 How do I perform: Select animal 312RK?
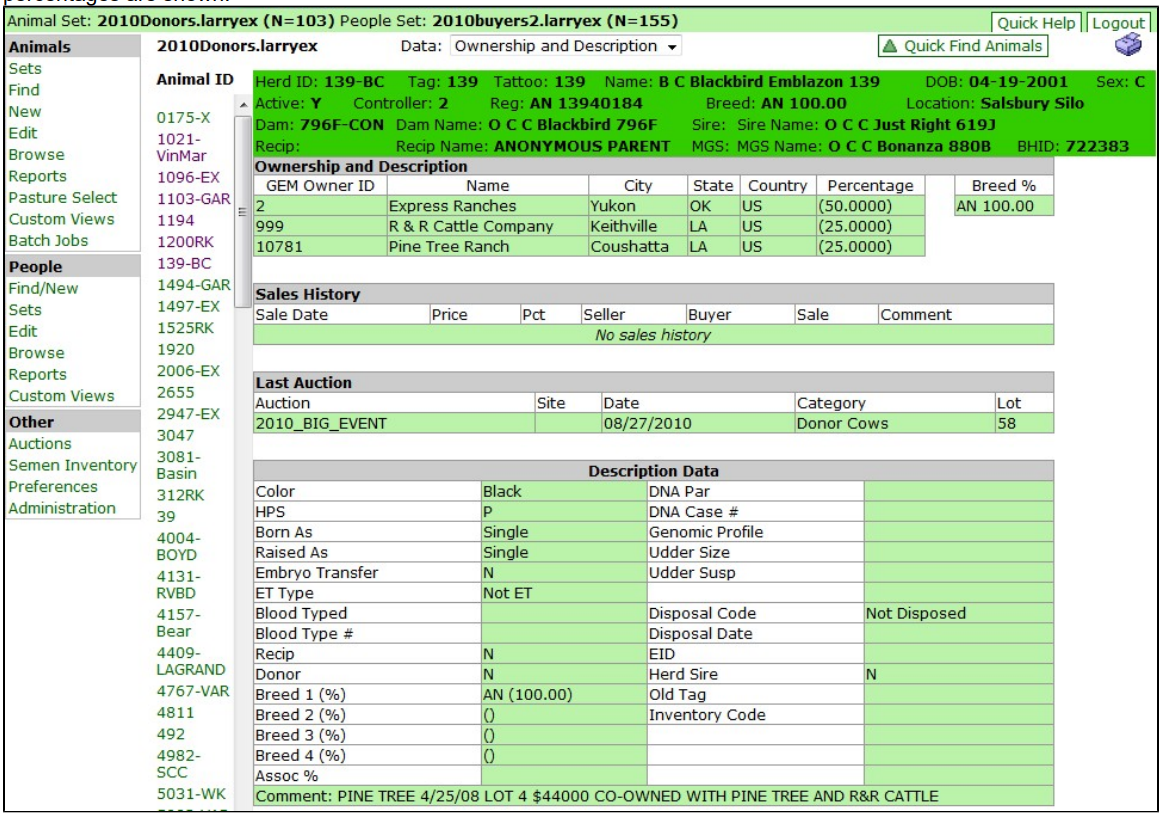[x=181, y=495]
